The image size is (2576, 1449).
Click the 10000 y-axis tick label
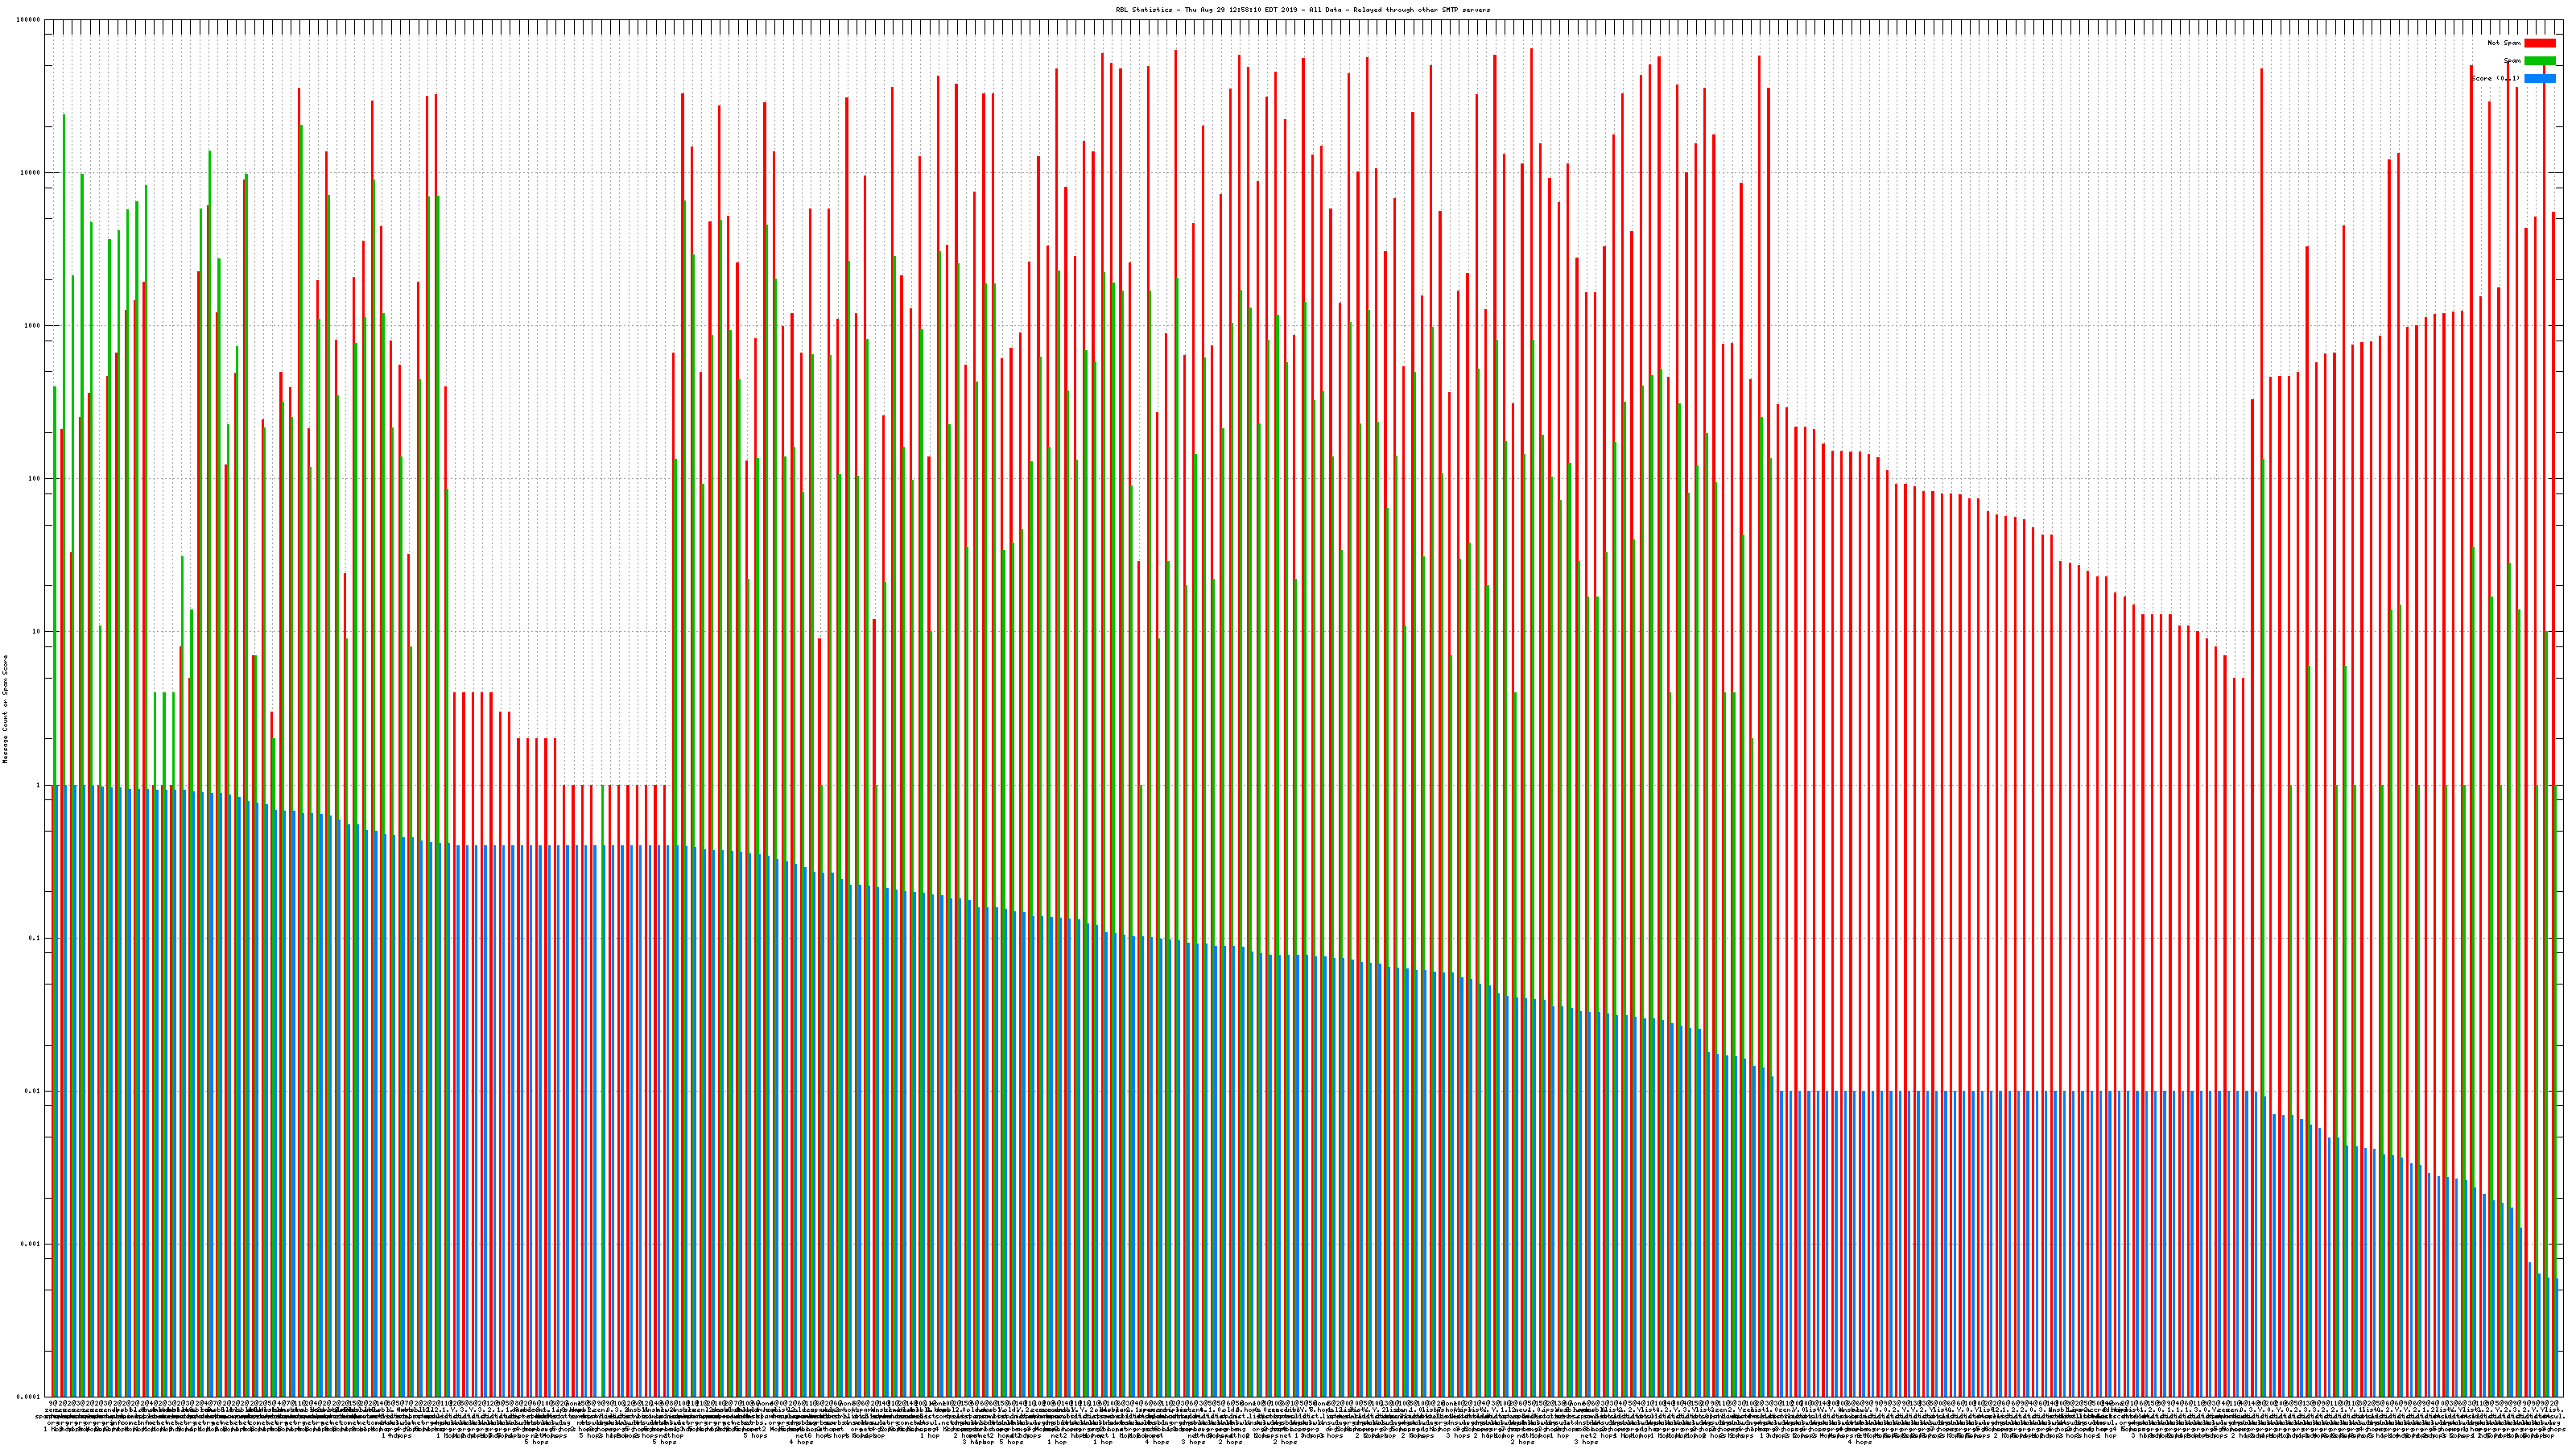click(31, 173)
